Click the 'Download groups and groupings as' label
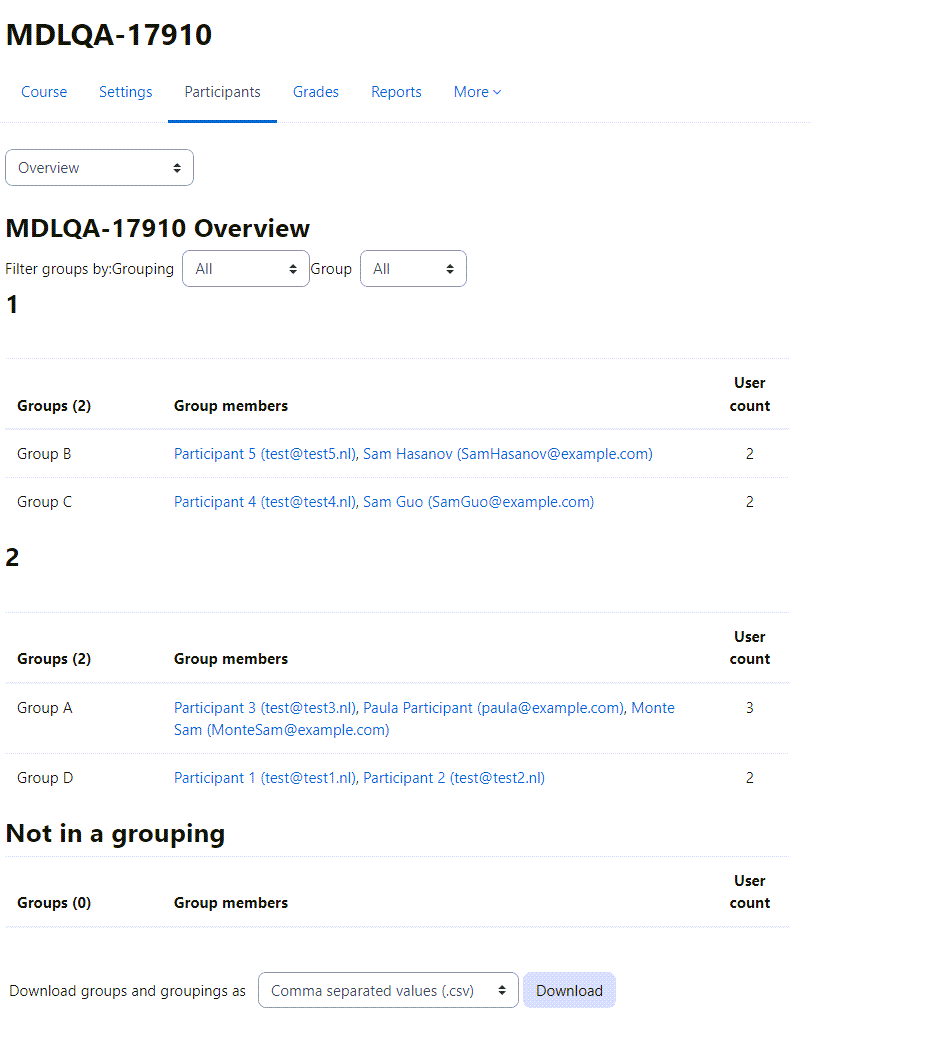The height and width of the screenshot is (1050, 930). click(x=127, y=990)
